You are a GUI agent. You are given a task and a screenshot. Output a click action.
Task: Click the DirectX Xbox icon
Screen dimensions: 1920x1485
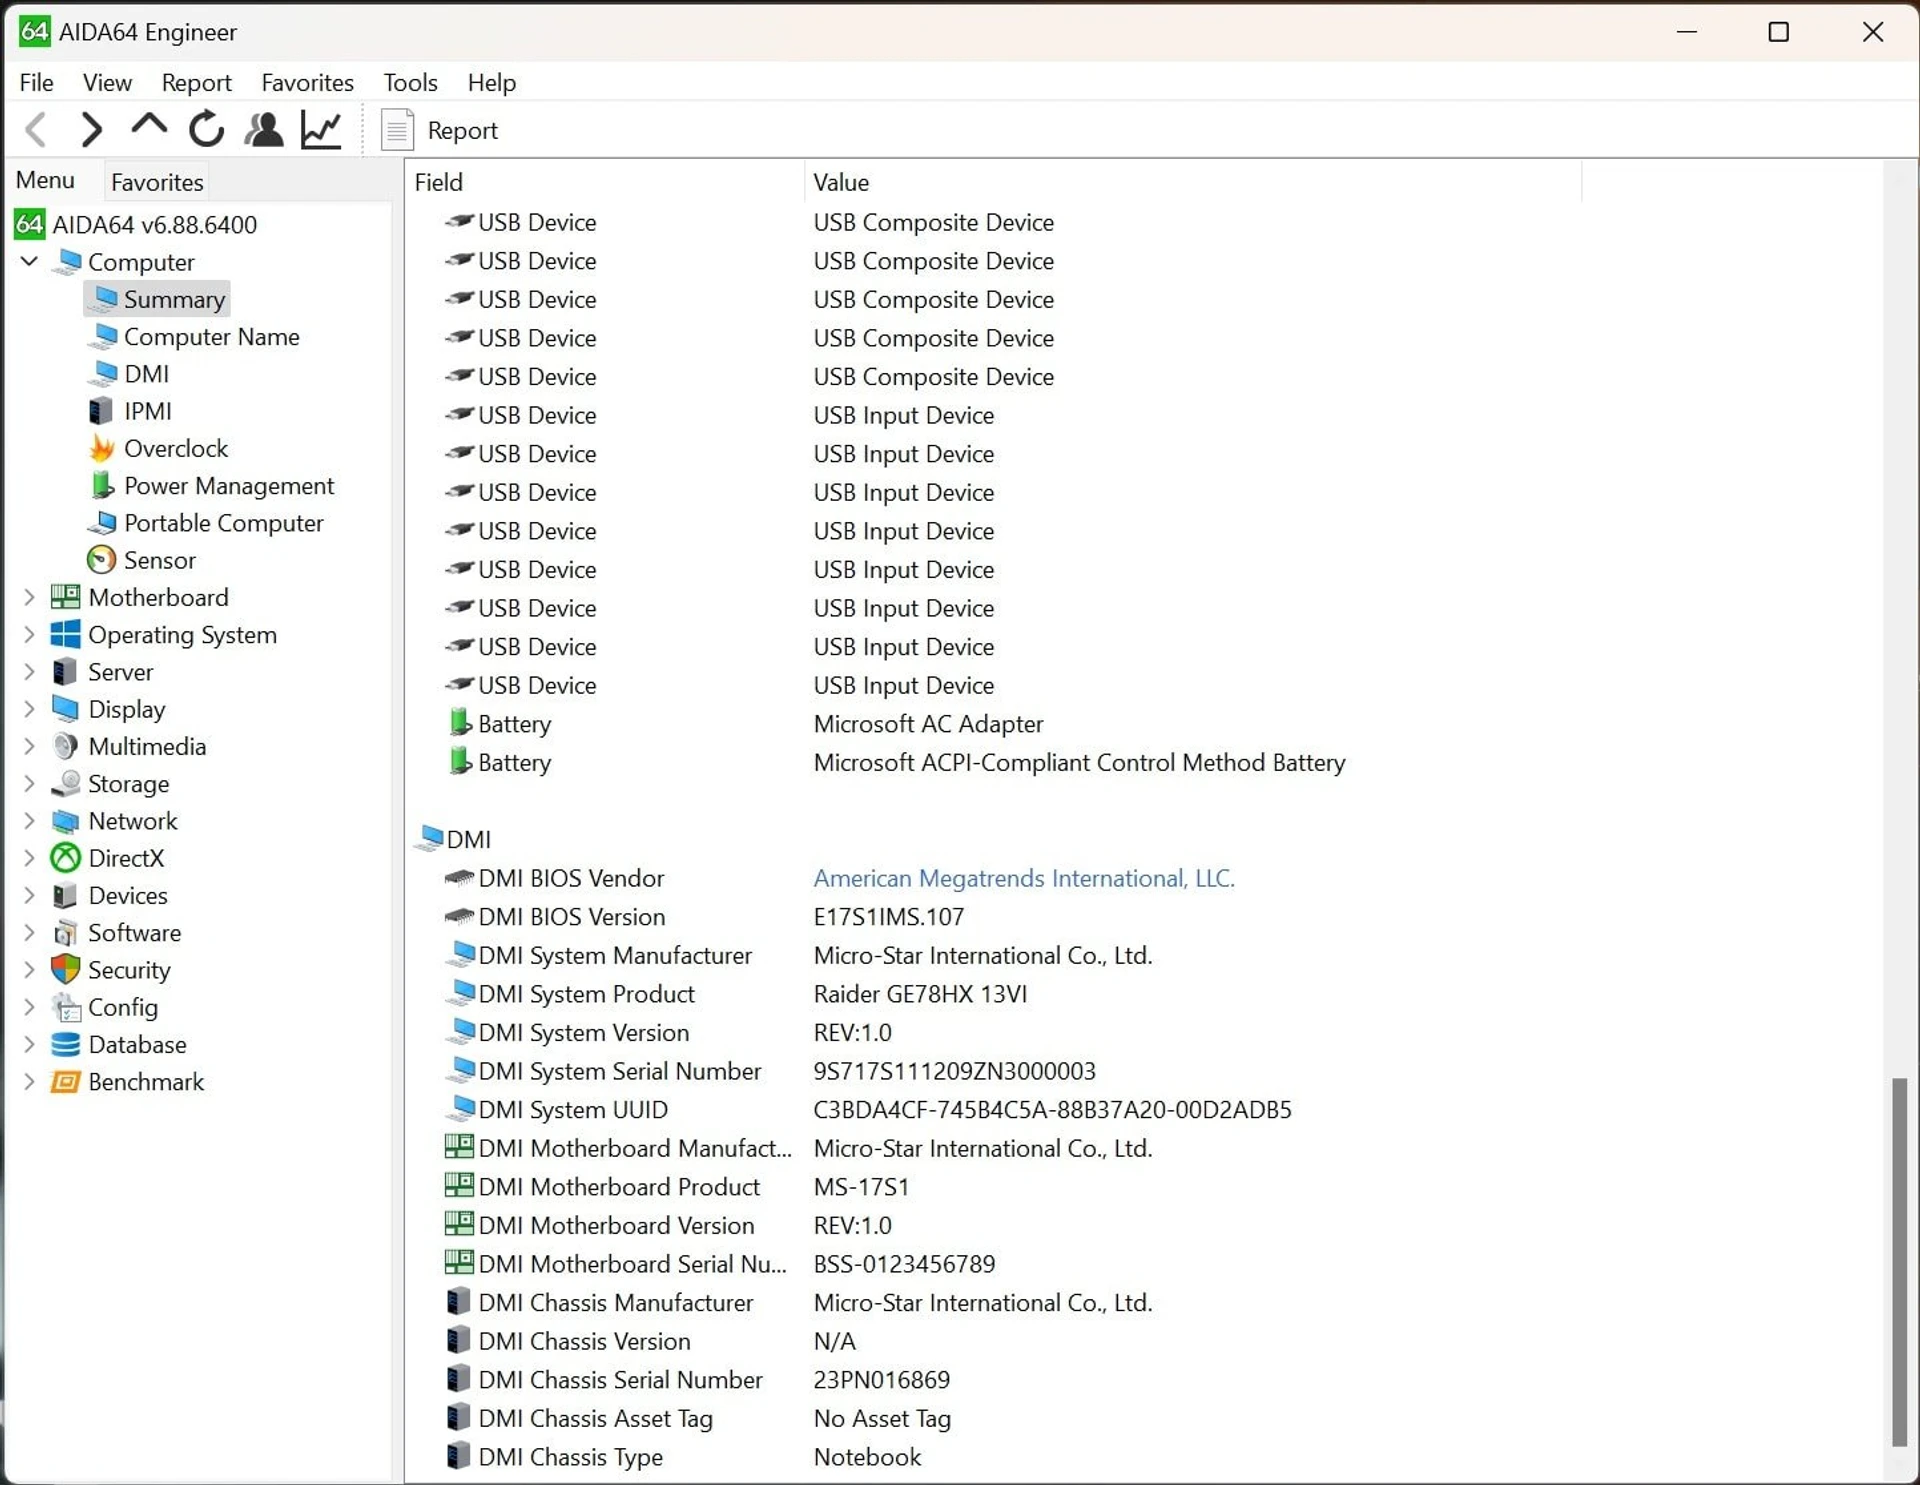[x=65, y=858]
